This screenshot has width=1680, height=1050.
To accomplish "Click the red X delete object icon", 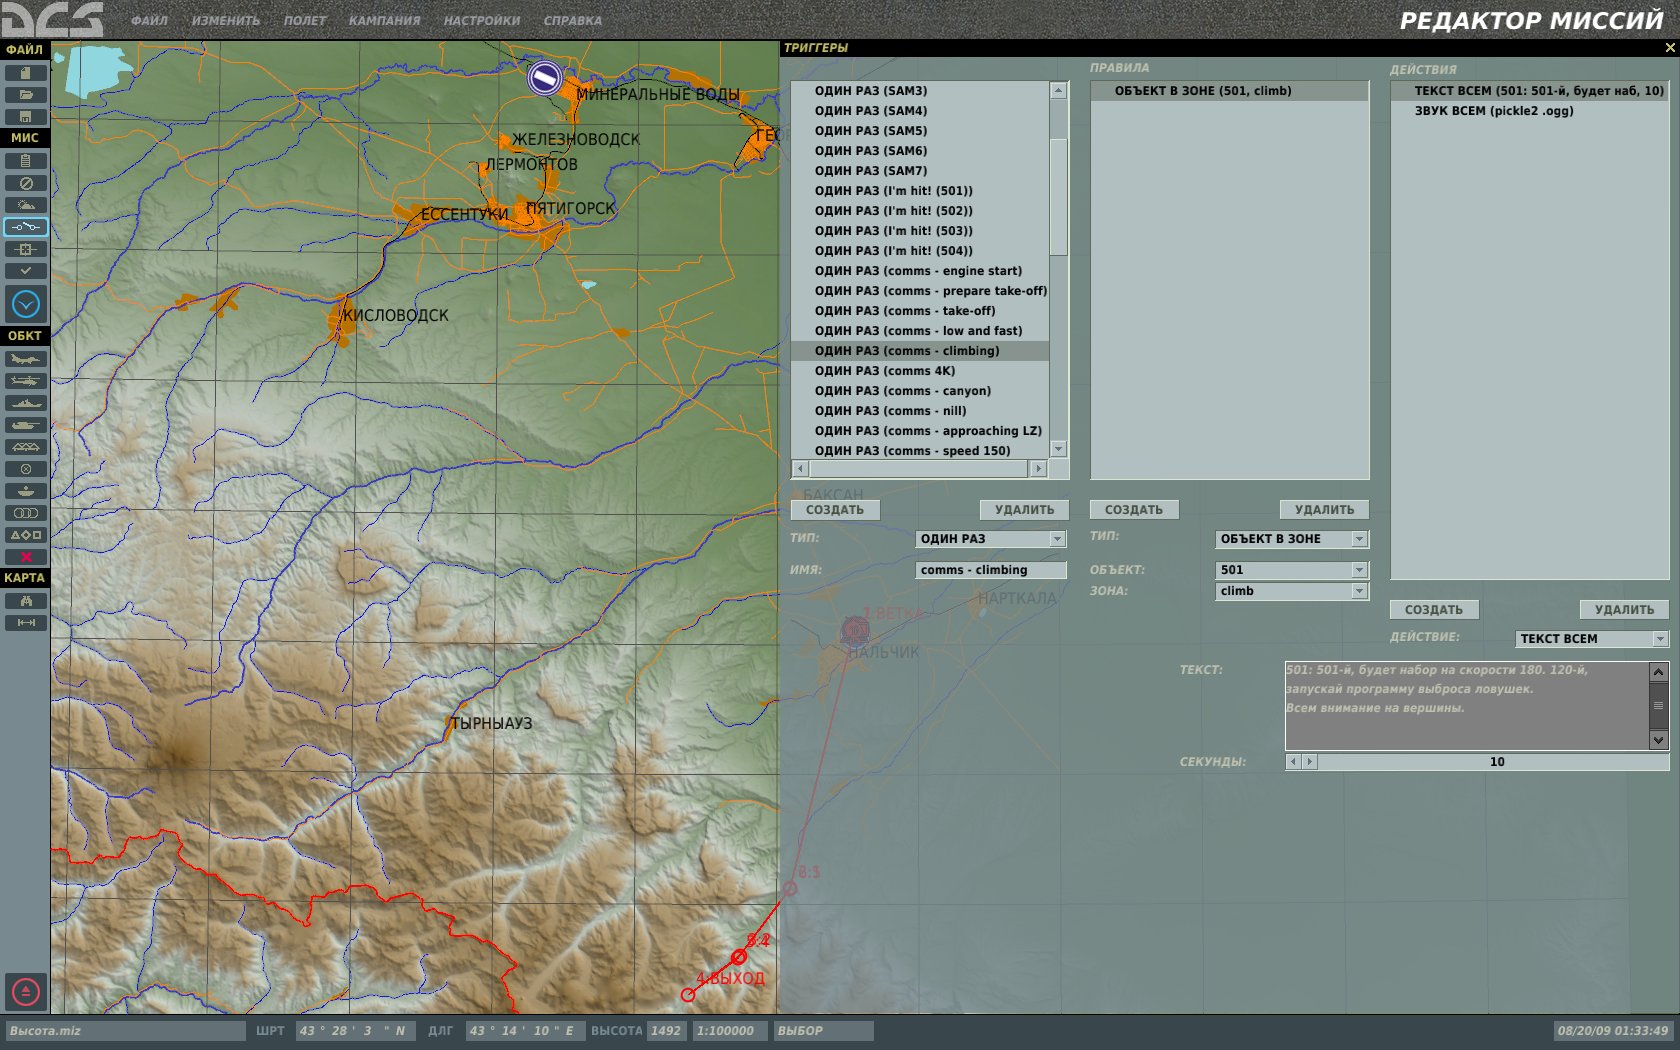I will pyautogui.click(x=26, y=557).
